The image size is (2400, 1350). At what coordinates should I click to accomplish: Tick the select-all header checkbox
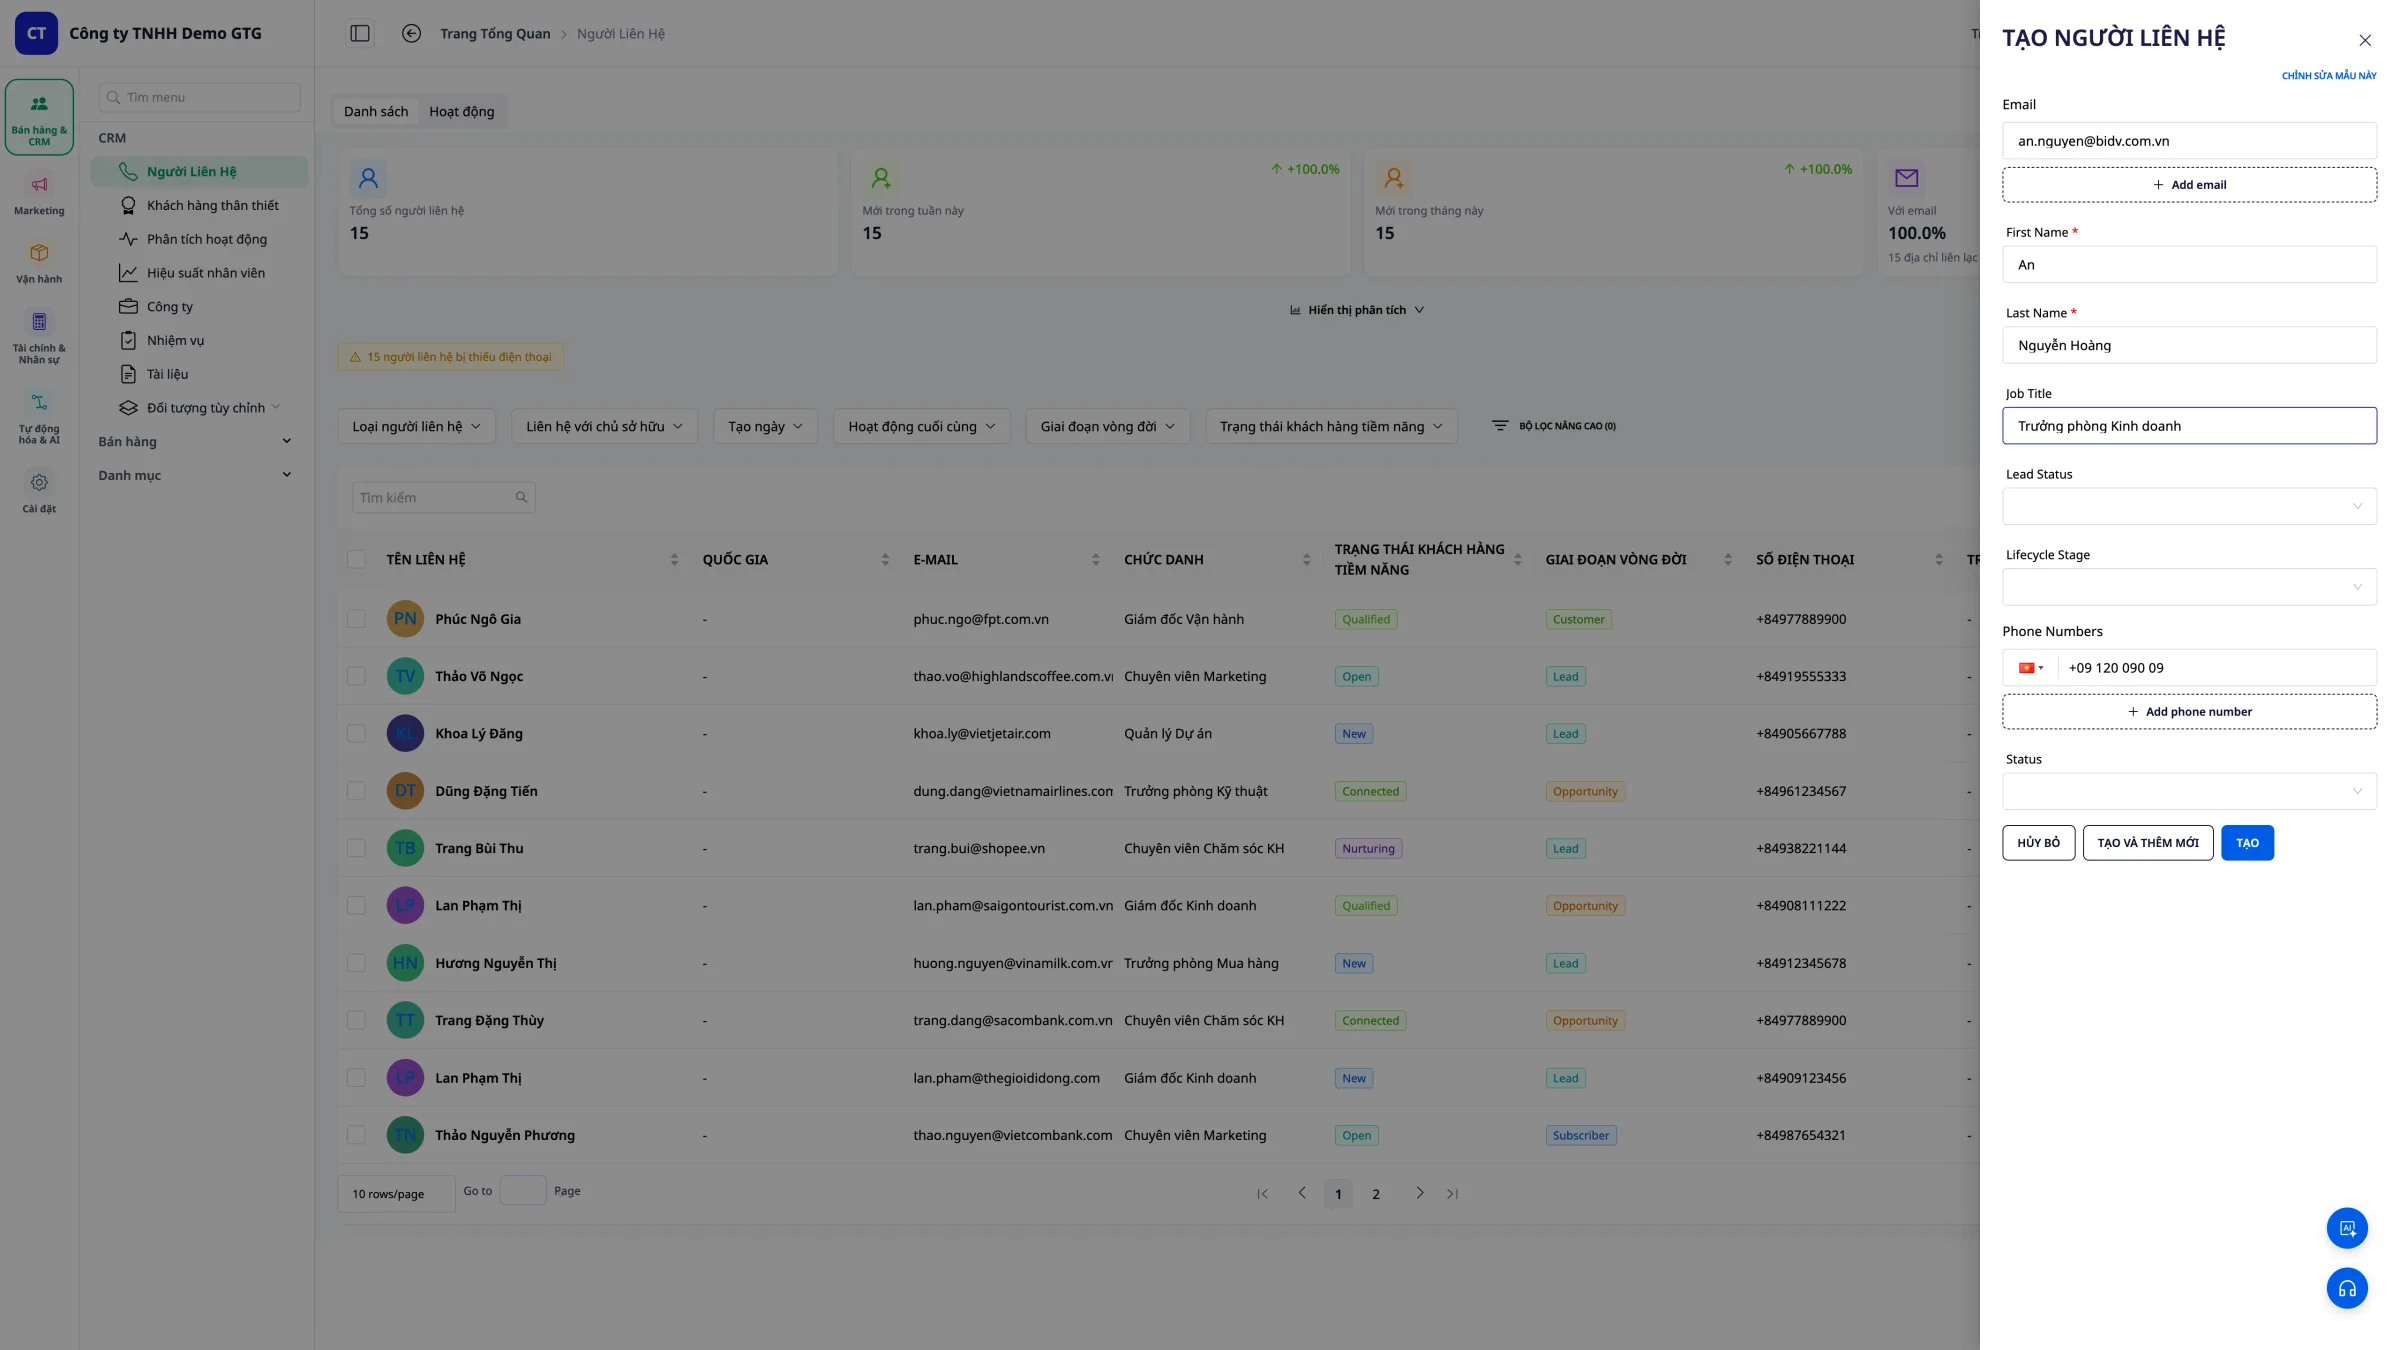click(x=356, y=559)
